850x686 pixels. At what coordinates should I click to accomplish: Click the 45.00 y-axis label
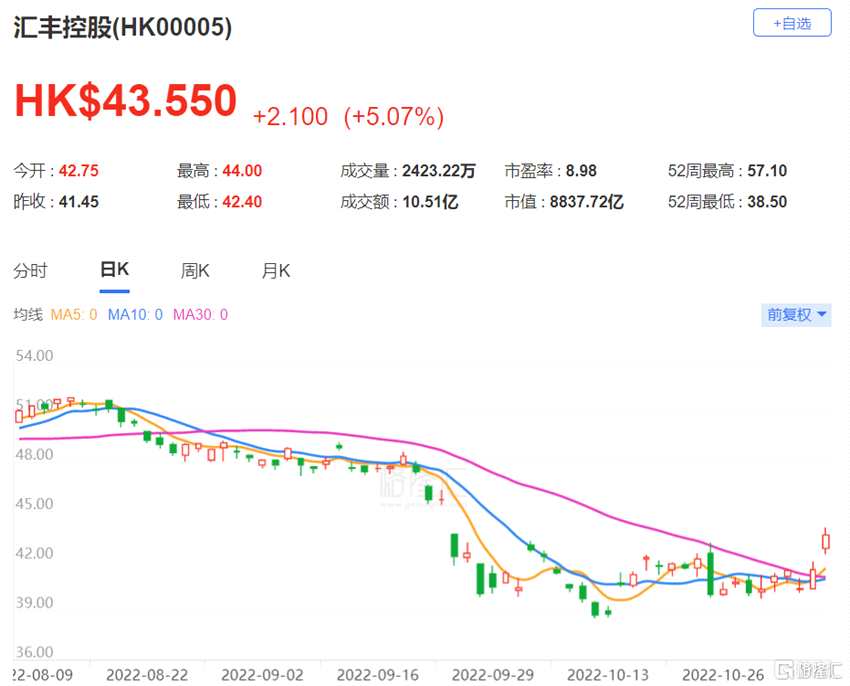tap(34, 504)
